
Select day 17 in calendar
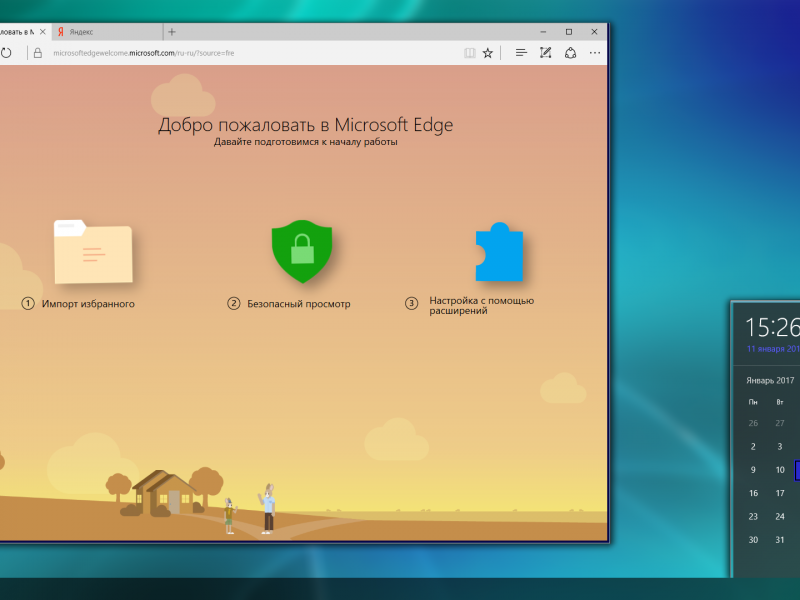[780, 493]
